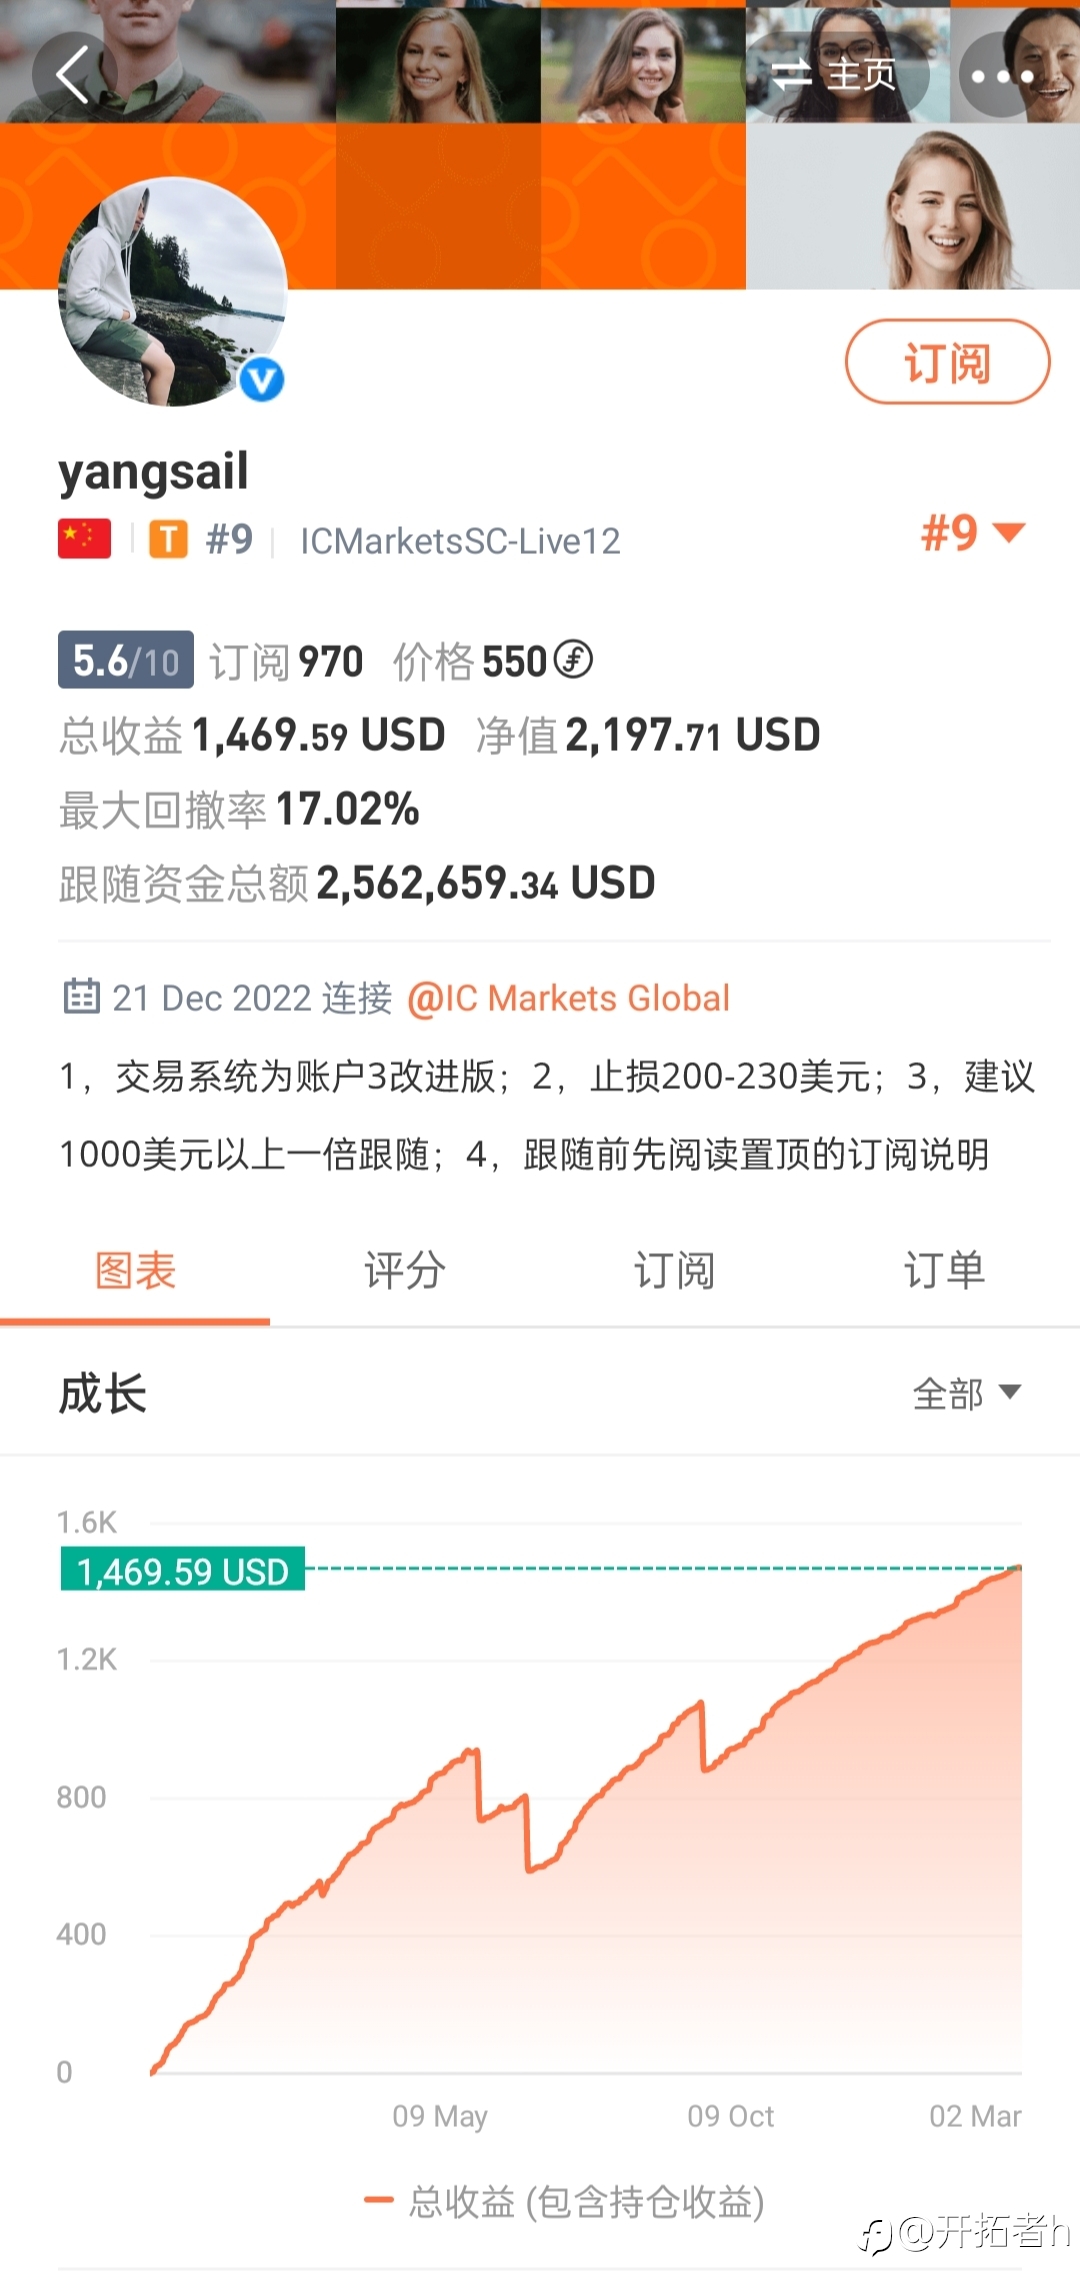Tap the currency symbol beside price 550
1080x2293 pixels.
[574, 660]
